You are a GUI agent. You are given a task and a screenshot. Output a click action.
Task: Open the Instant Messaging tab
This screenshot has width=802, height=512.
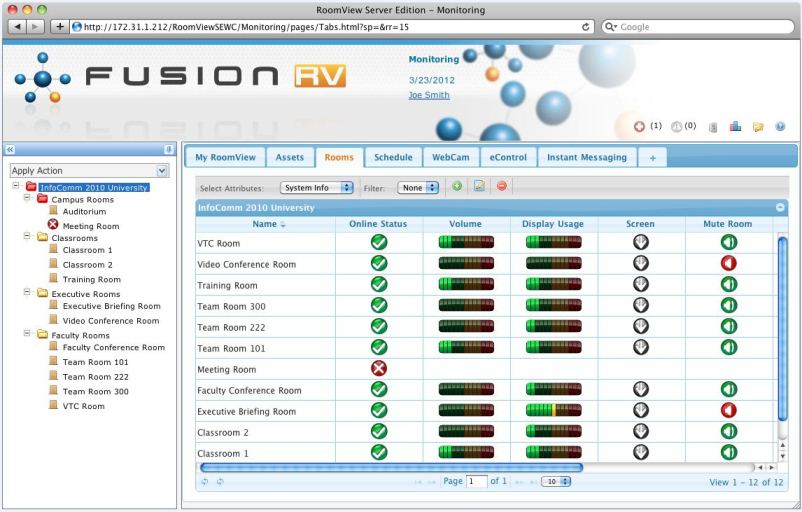pyautogui.click(x=586, y=157)
